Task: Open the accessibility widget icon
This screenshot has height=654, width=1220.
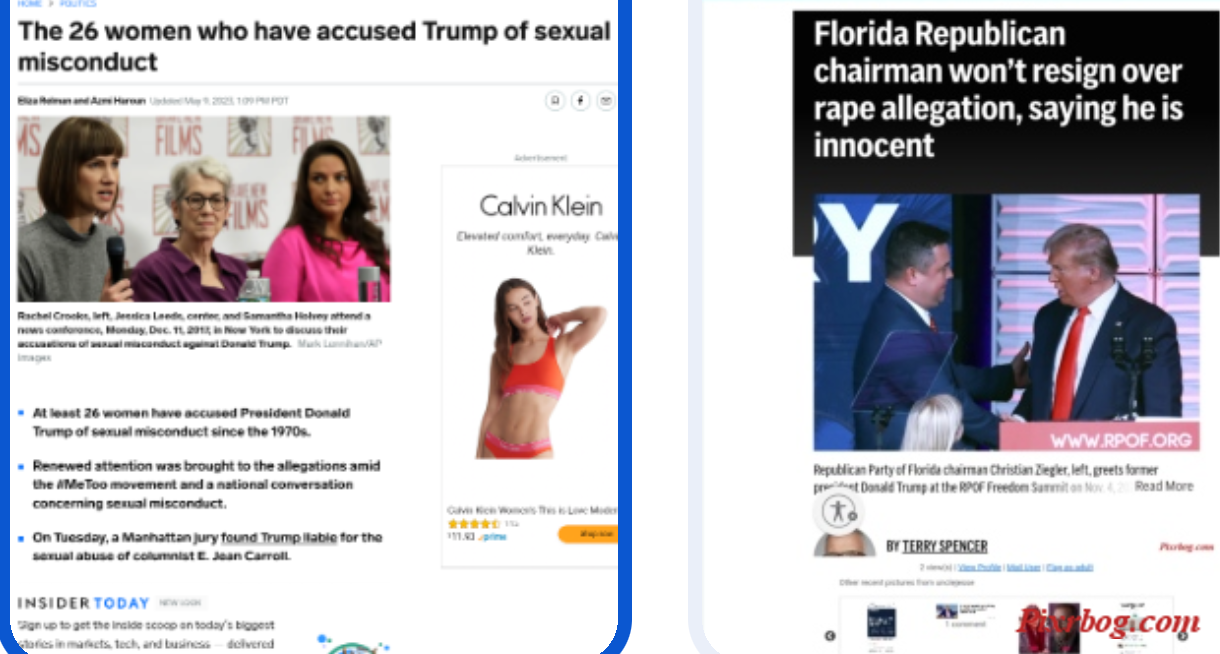Action: [x=838, y=511]
